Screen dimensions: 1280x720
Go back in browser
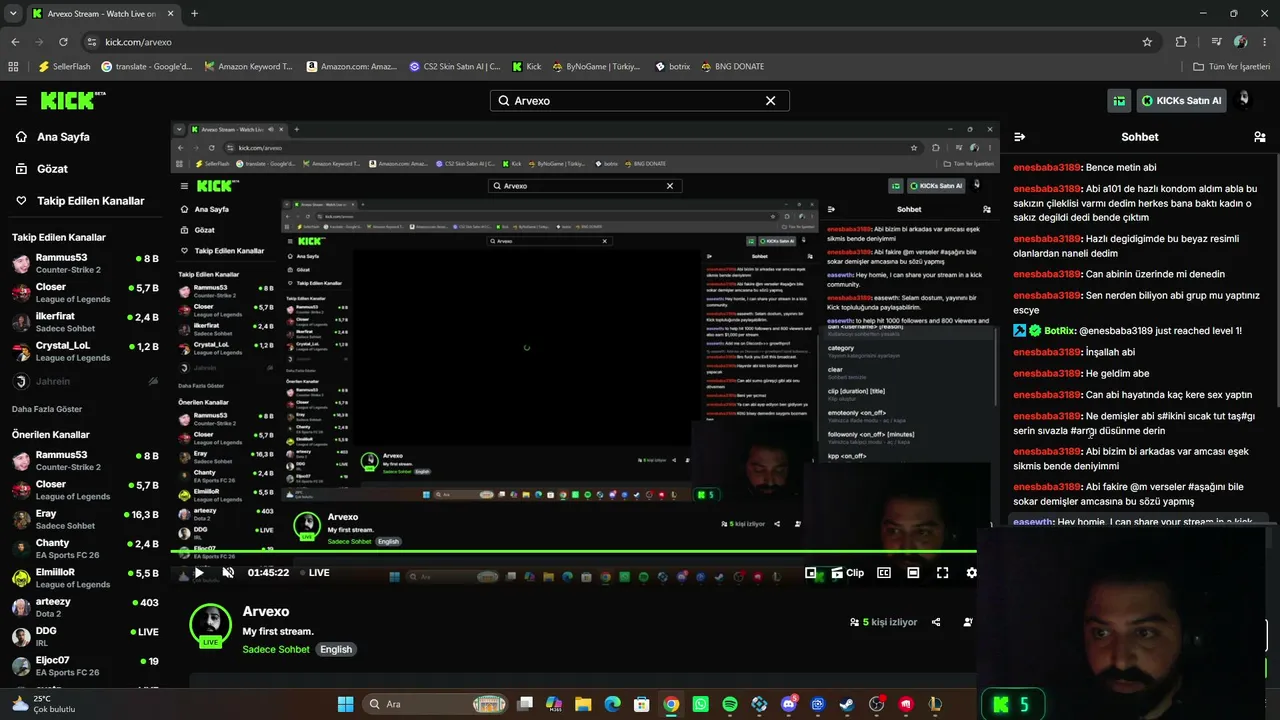coord(15,42)
